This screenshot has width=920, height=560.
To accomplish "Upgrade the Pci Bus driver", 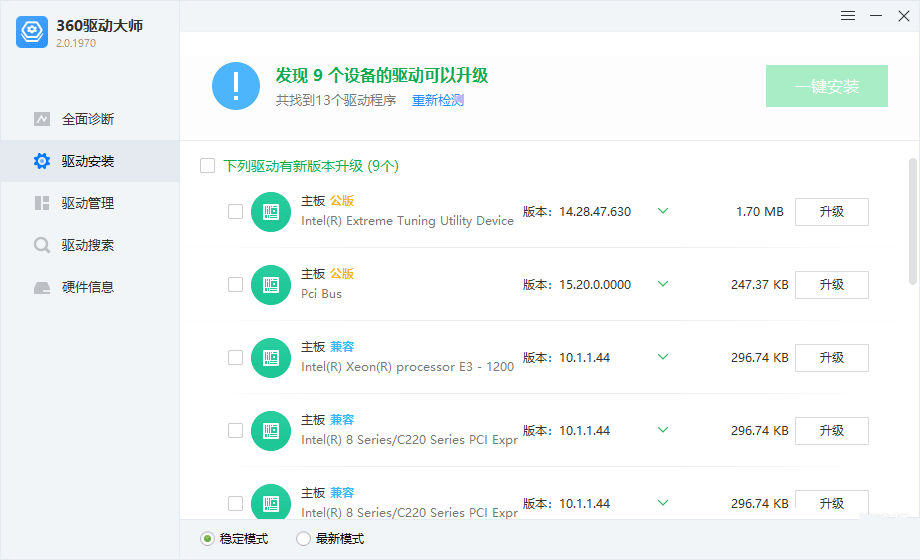I will click(831, 285).
